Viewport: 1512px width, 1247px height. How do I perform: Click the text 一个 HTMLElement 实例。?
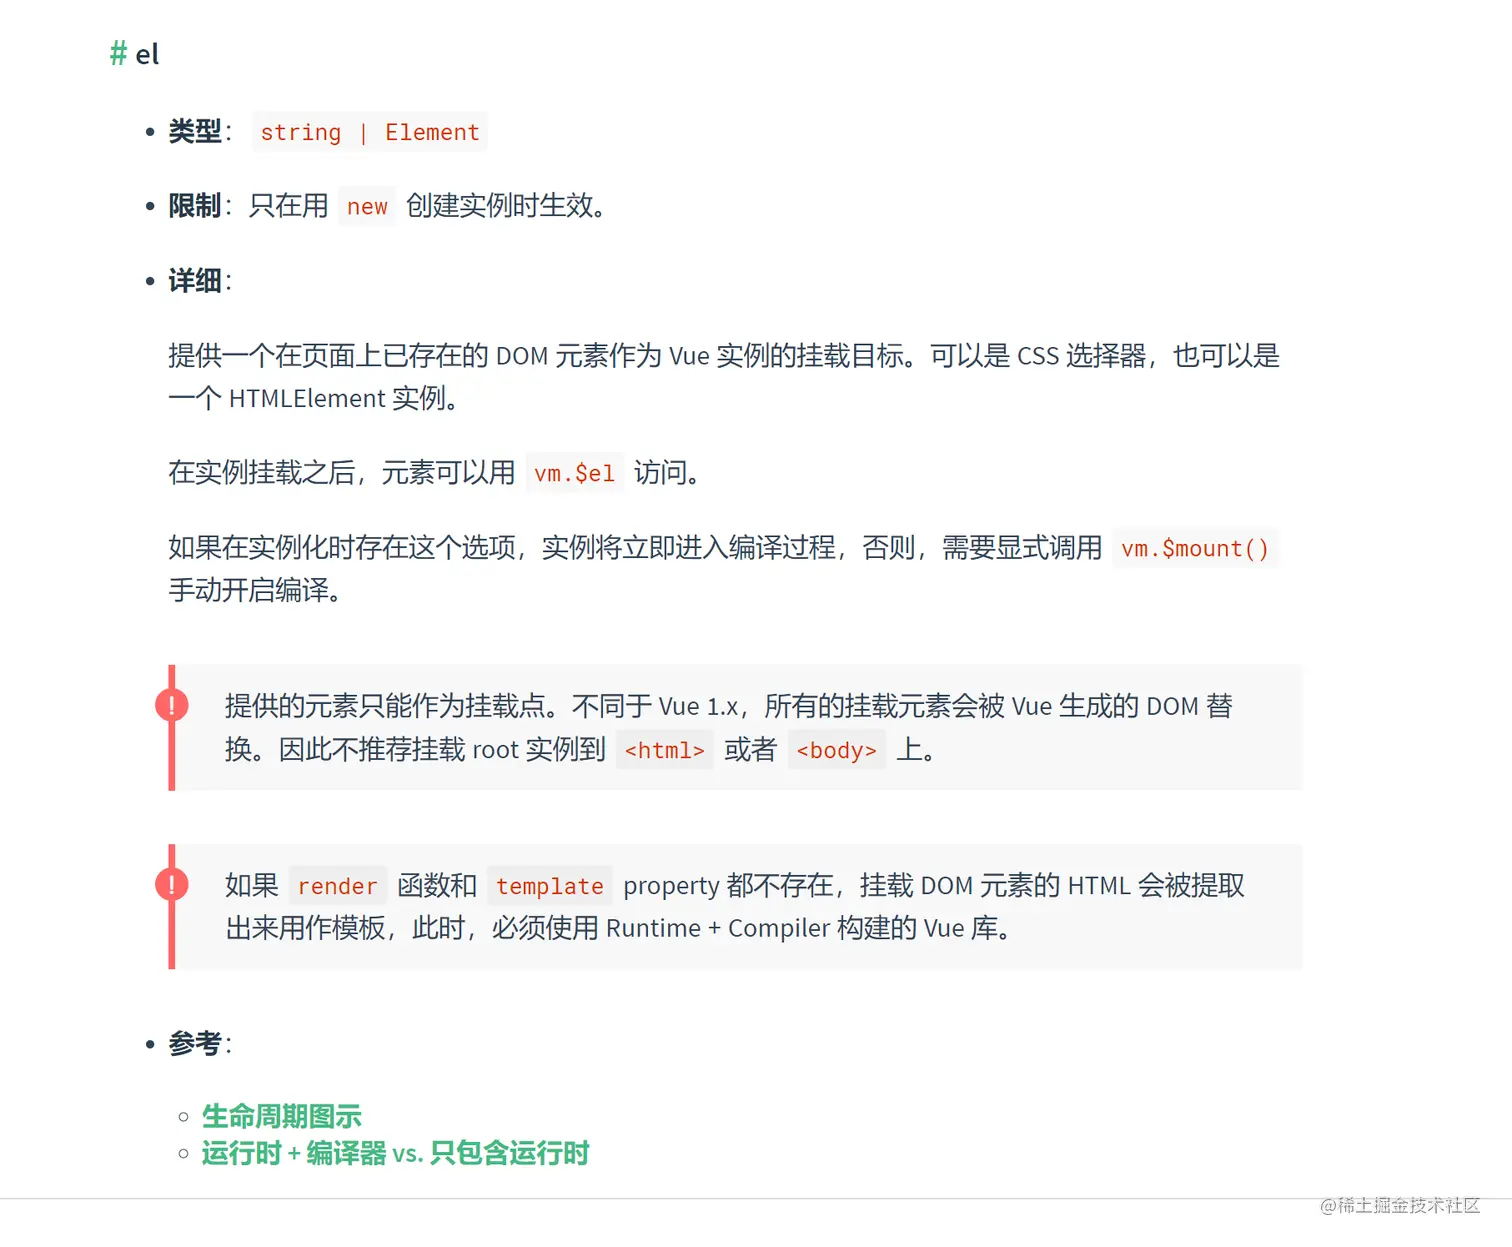[x=316, y=398]
